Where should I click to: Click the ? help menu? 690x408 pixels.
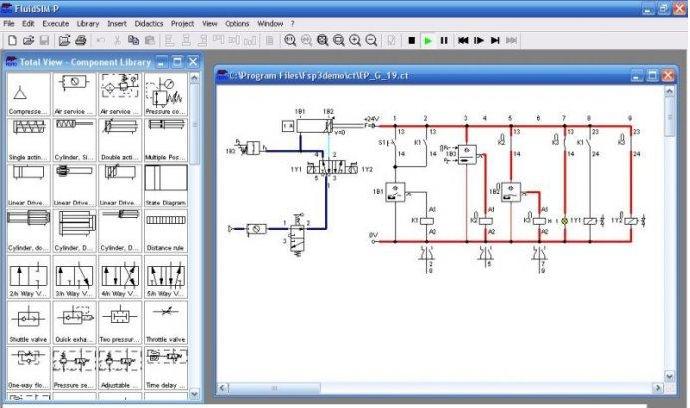[292, 22]
